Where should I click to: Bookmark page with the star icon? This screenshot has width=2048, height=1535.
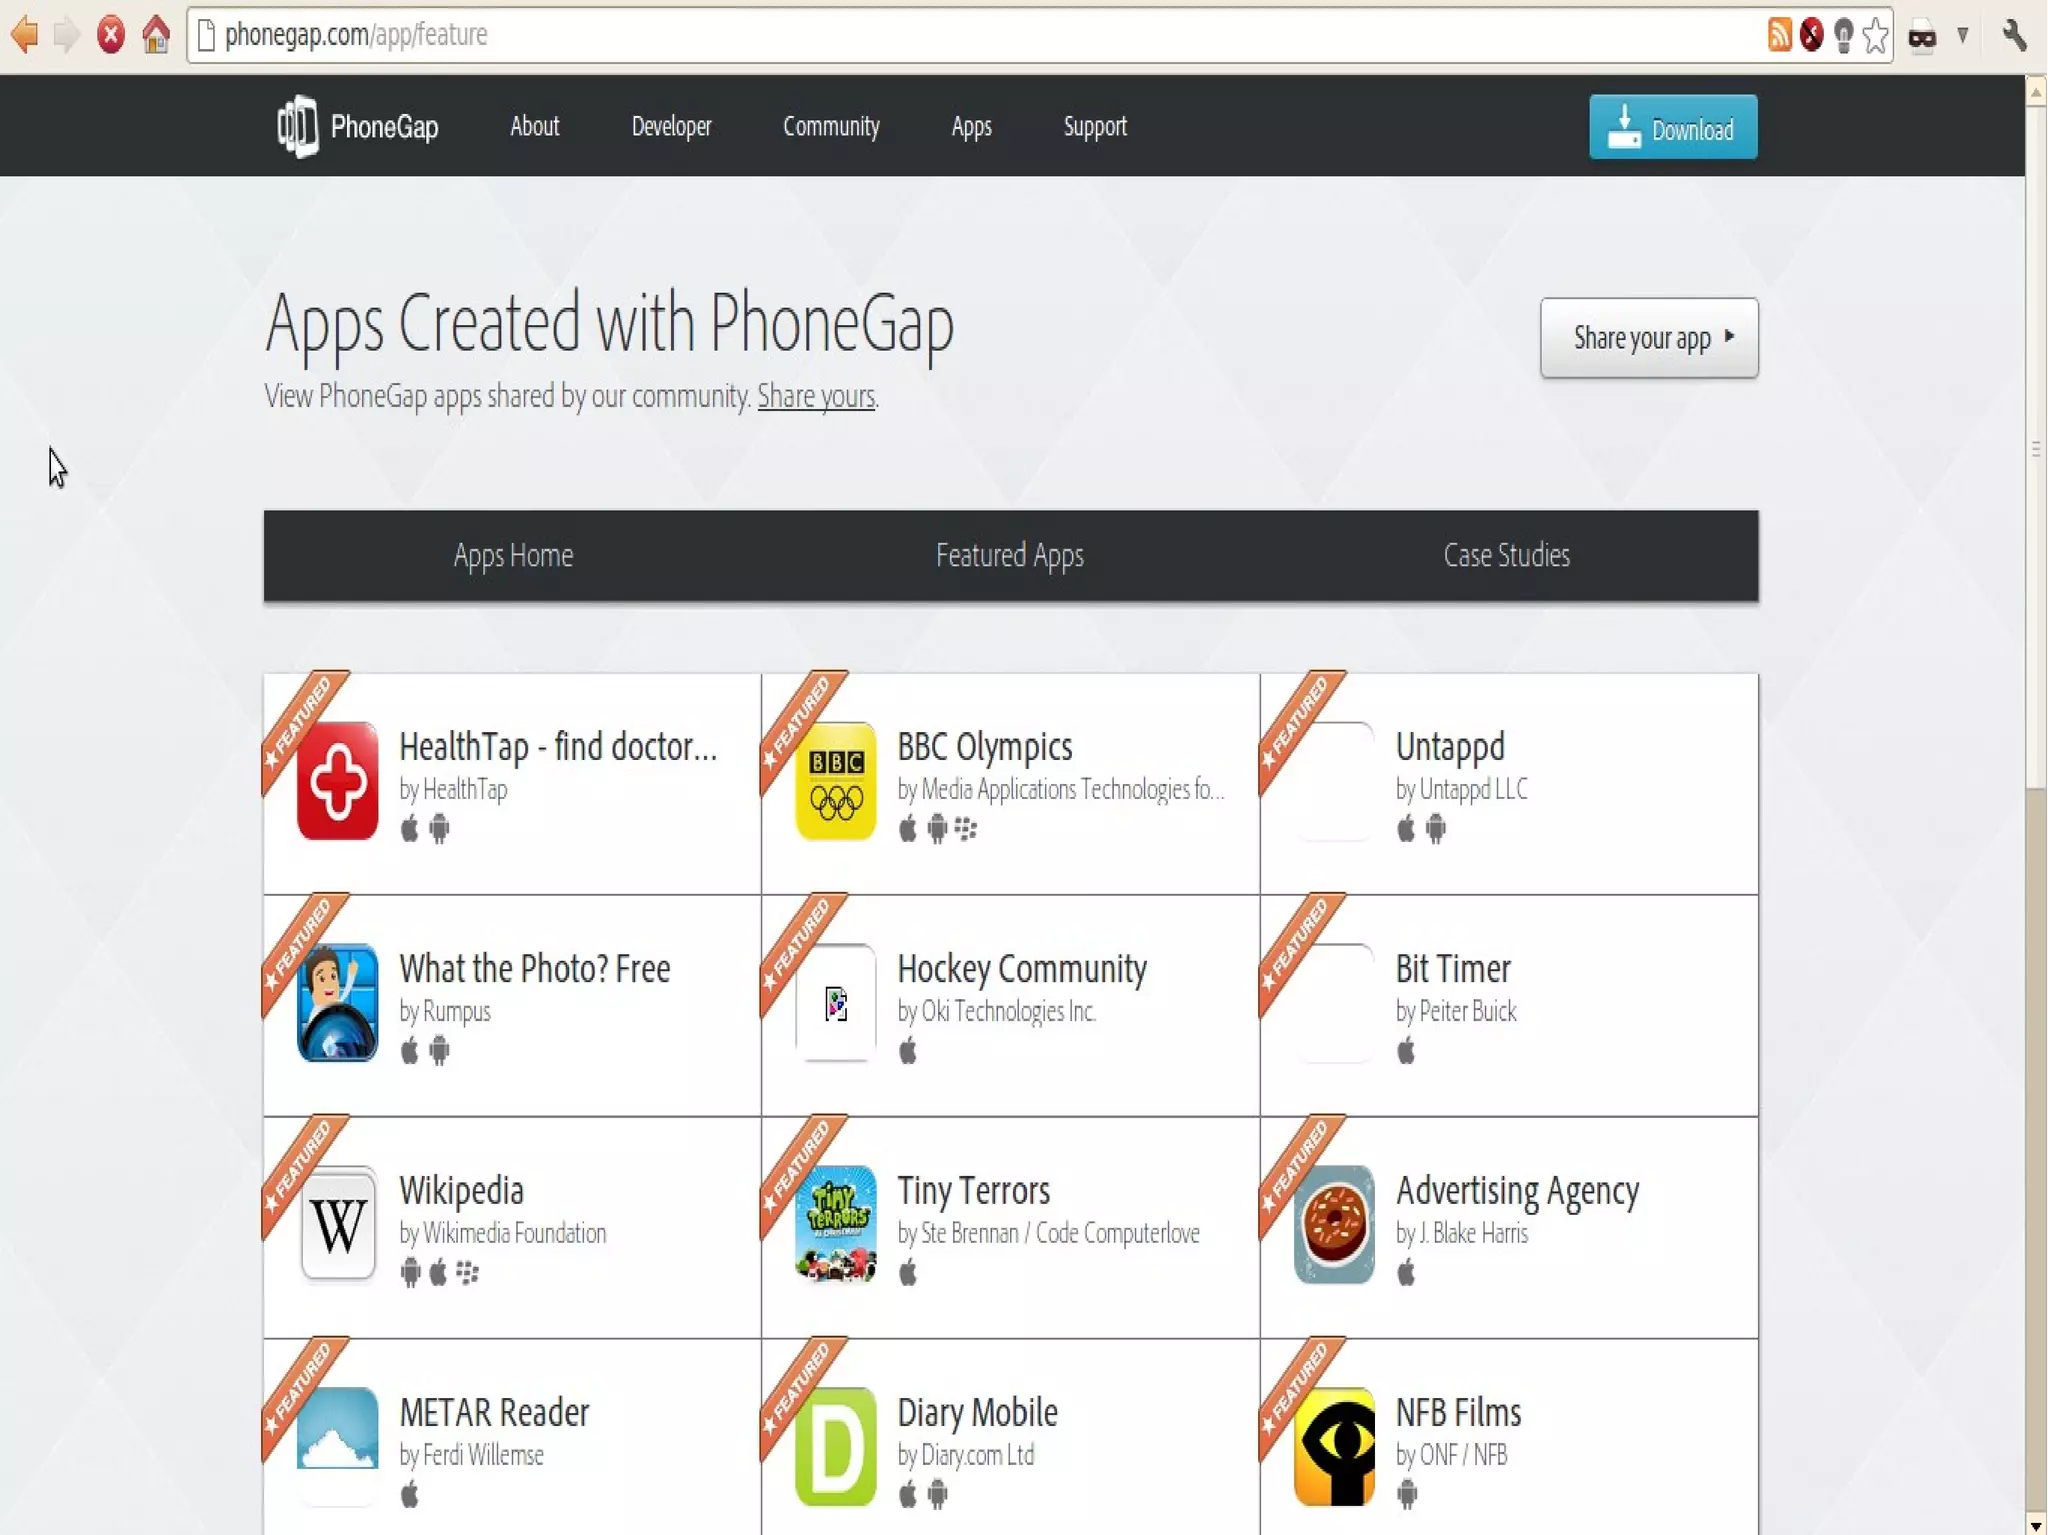[x=1876, y=36]
